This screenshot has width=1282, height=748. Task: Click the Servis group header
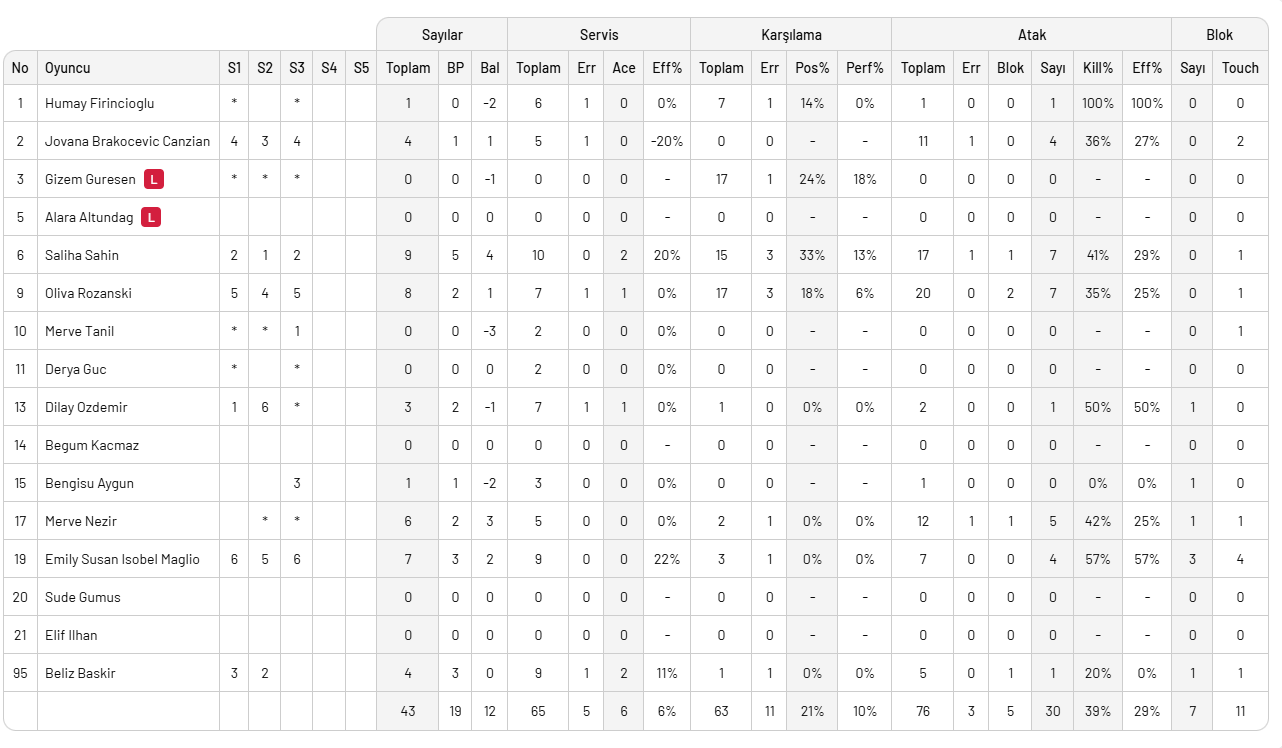click(599, 35)
